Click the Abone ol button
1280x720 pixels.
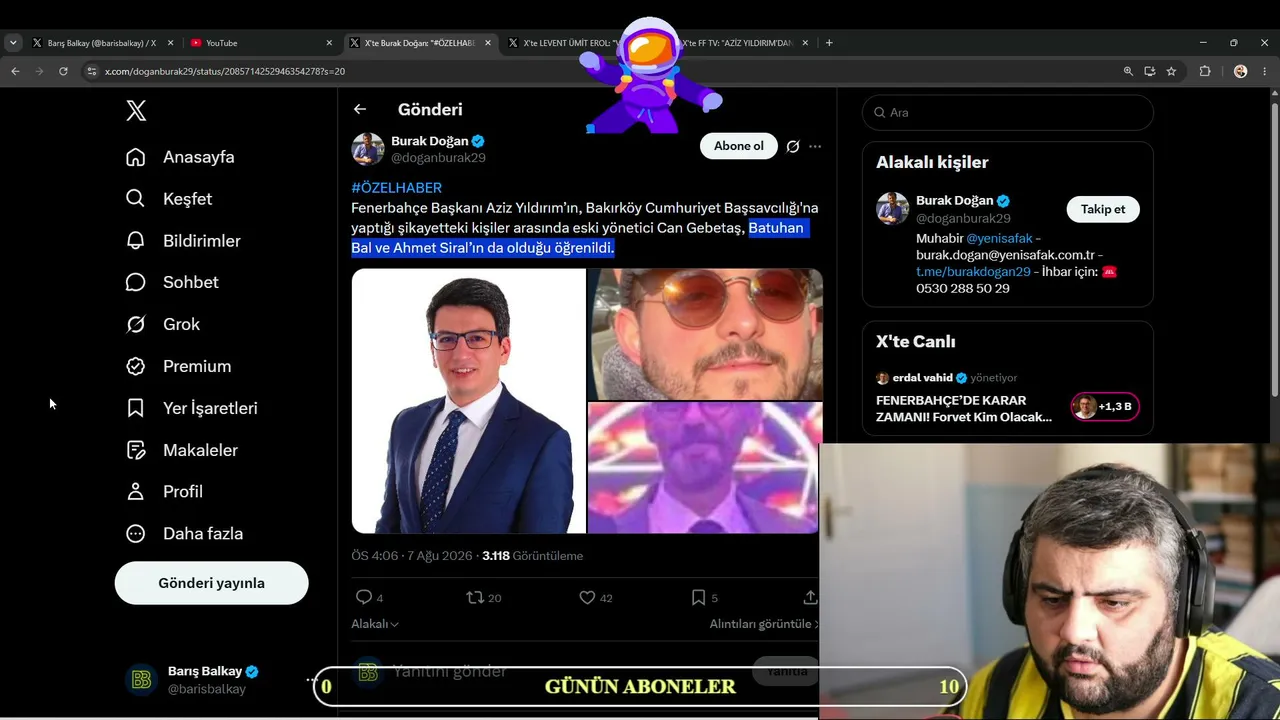click(x=739, y=146)
